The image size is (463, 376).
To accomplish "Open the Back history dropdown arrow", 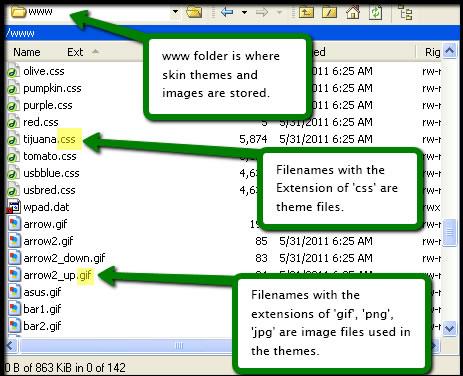I will (244, 13).
